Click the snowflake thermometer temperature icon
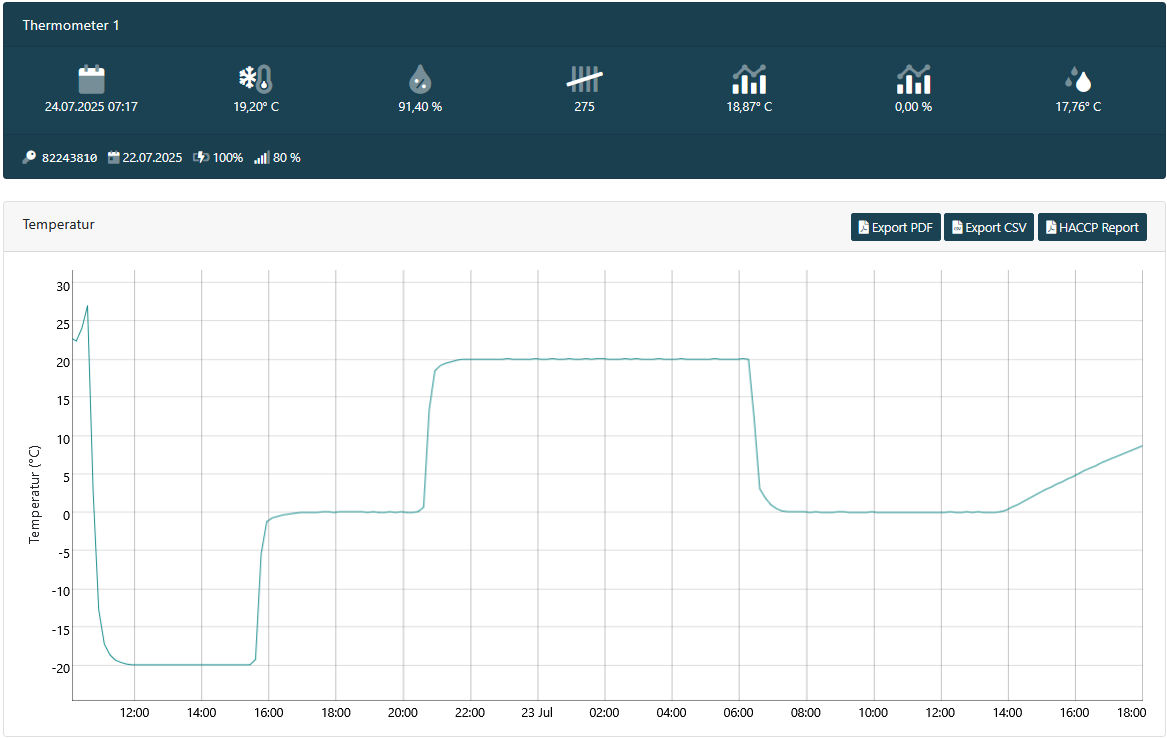Viewport: 1167px width, 738px height. (255, 80)
